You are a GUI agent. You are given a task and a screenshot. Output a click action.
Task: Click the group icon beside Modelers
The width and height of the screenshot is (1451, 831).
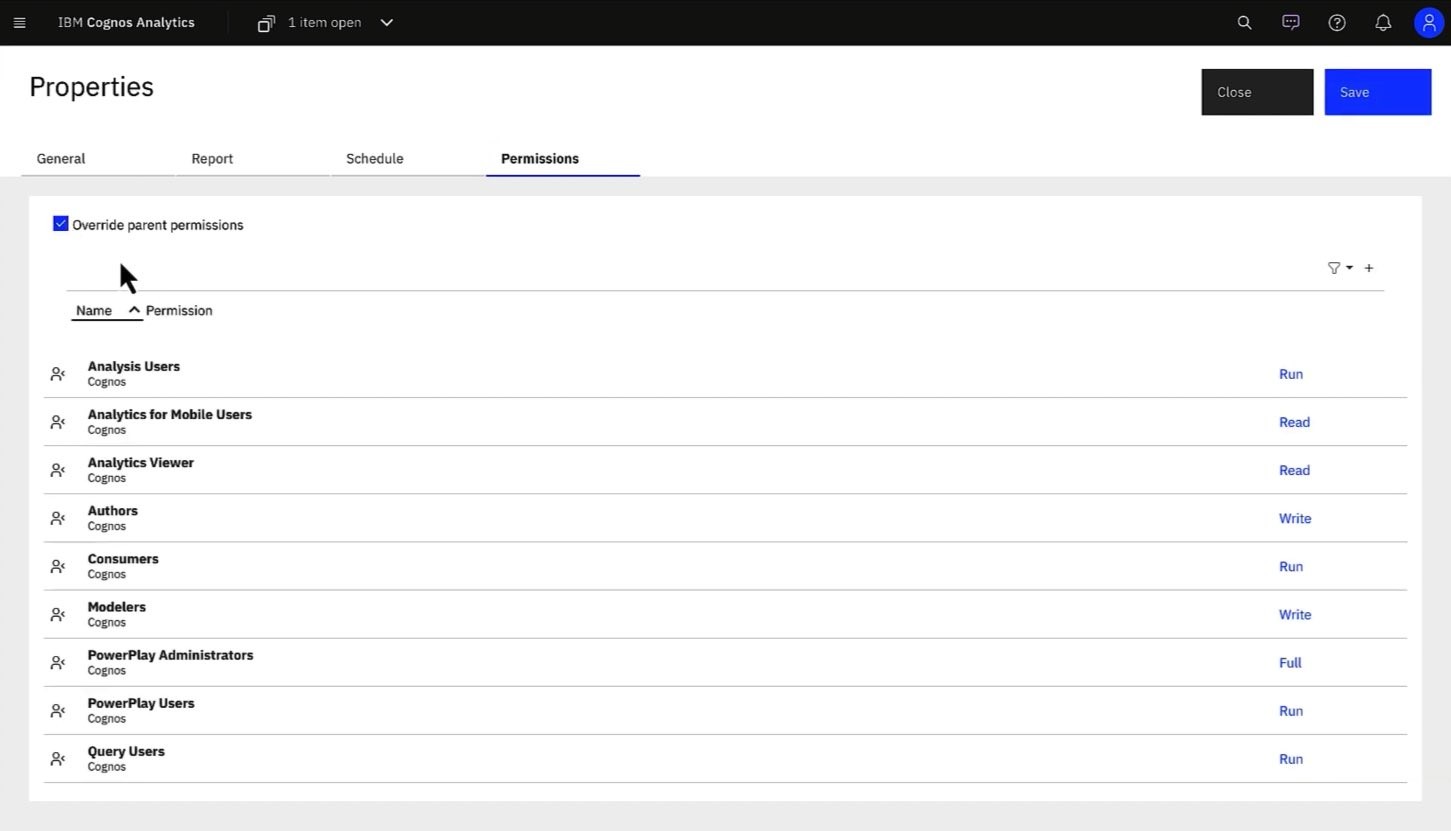click(58, 614)
